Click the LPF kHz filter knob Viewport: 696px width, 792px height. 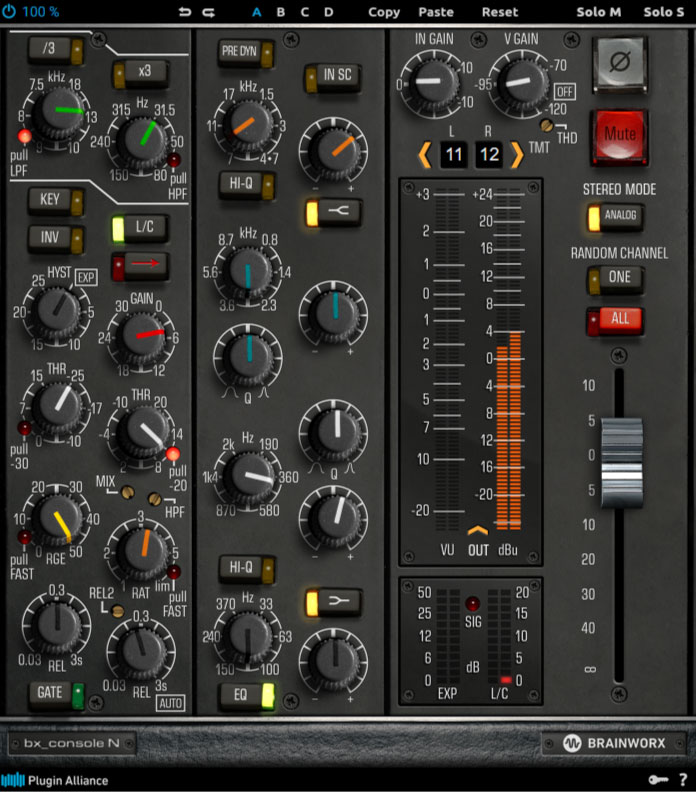(x=62, y=111)
